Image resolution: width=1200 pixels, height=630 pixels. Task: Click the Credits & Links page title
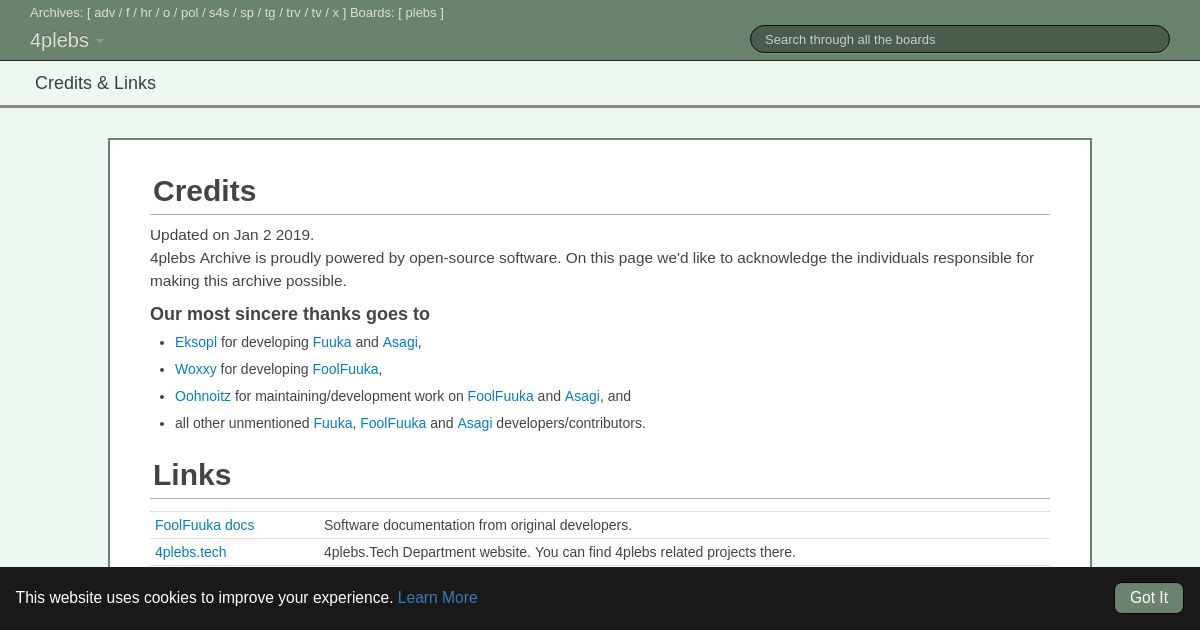(96, 83)
